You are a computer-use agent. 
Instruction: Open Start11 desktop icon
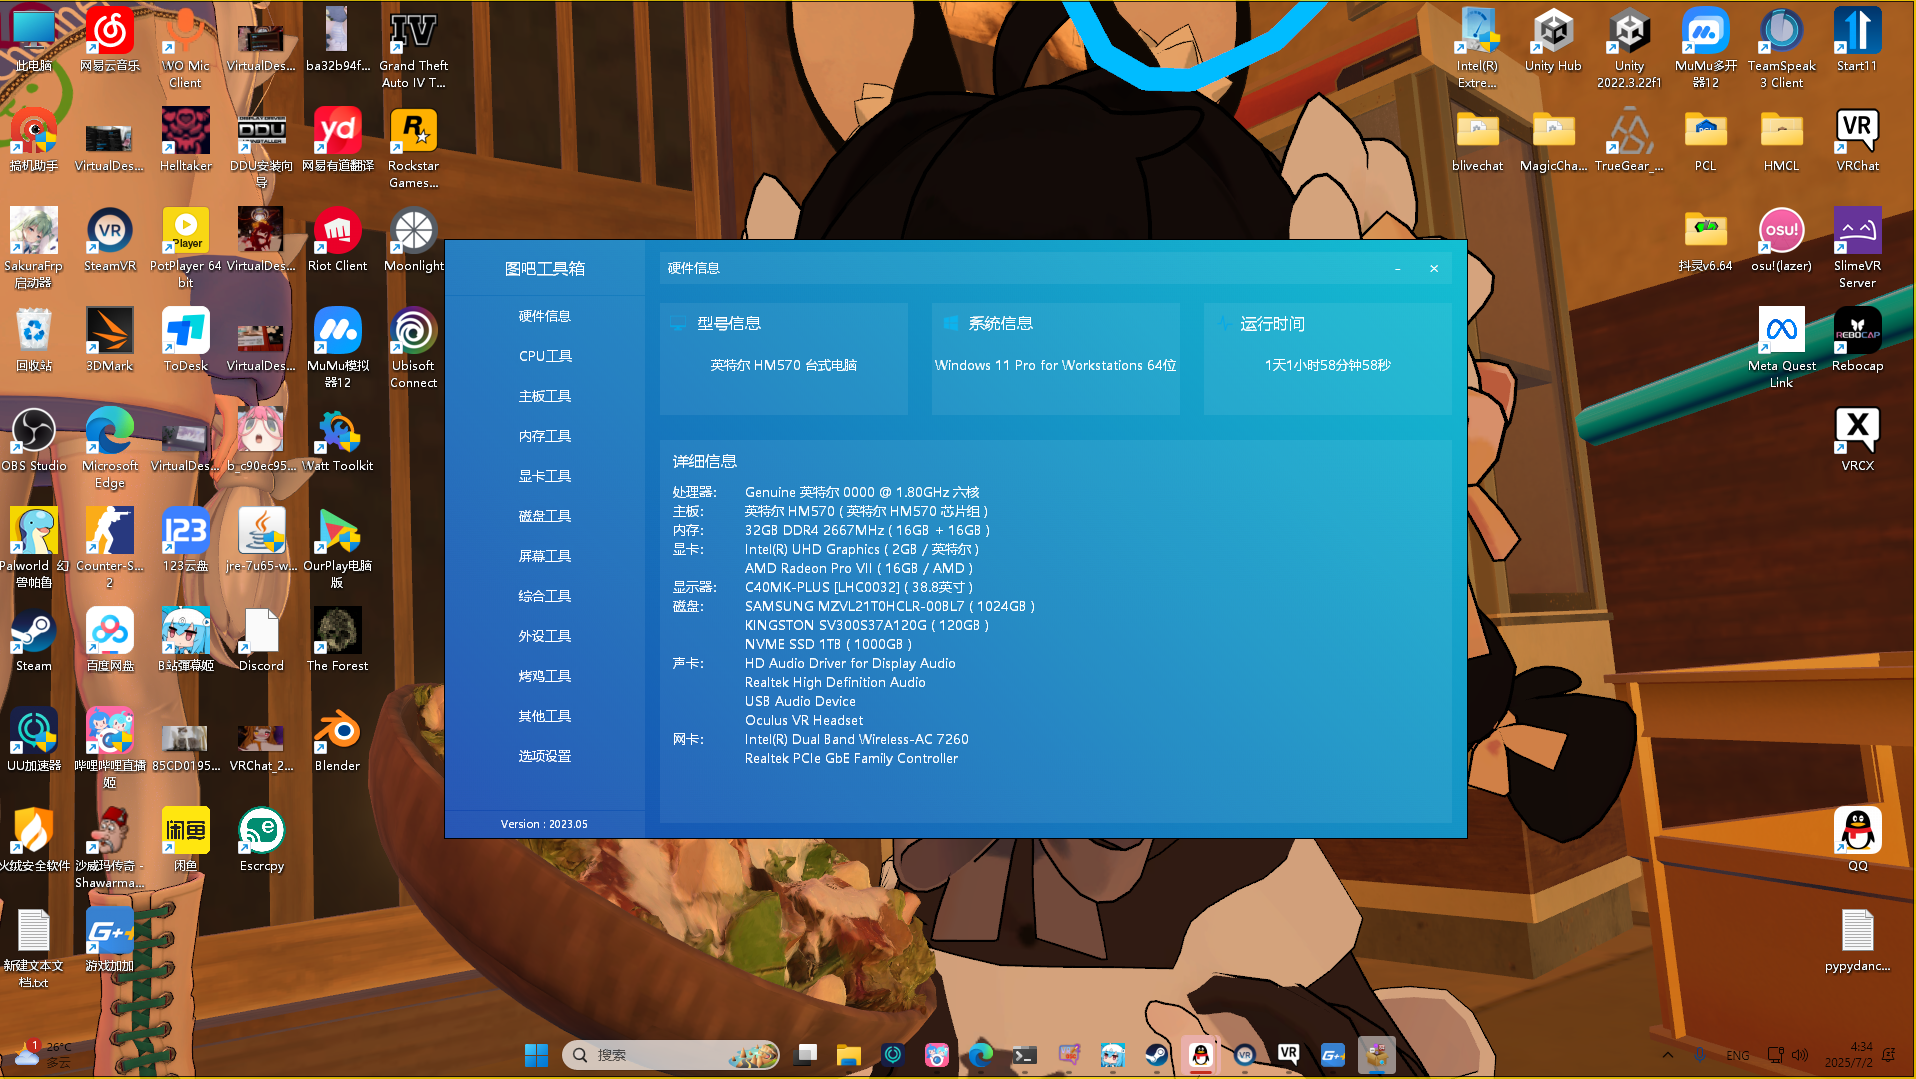pos(1857,40)
